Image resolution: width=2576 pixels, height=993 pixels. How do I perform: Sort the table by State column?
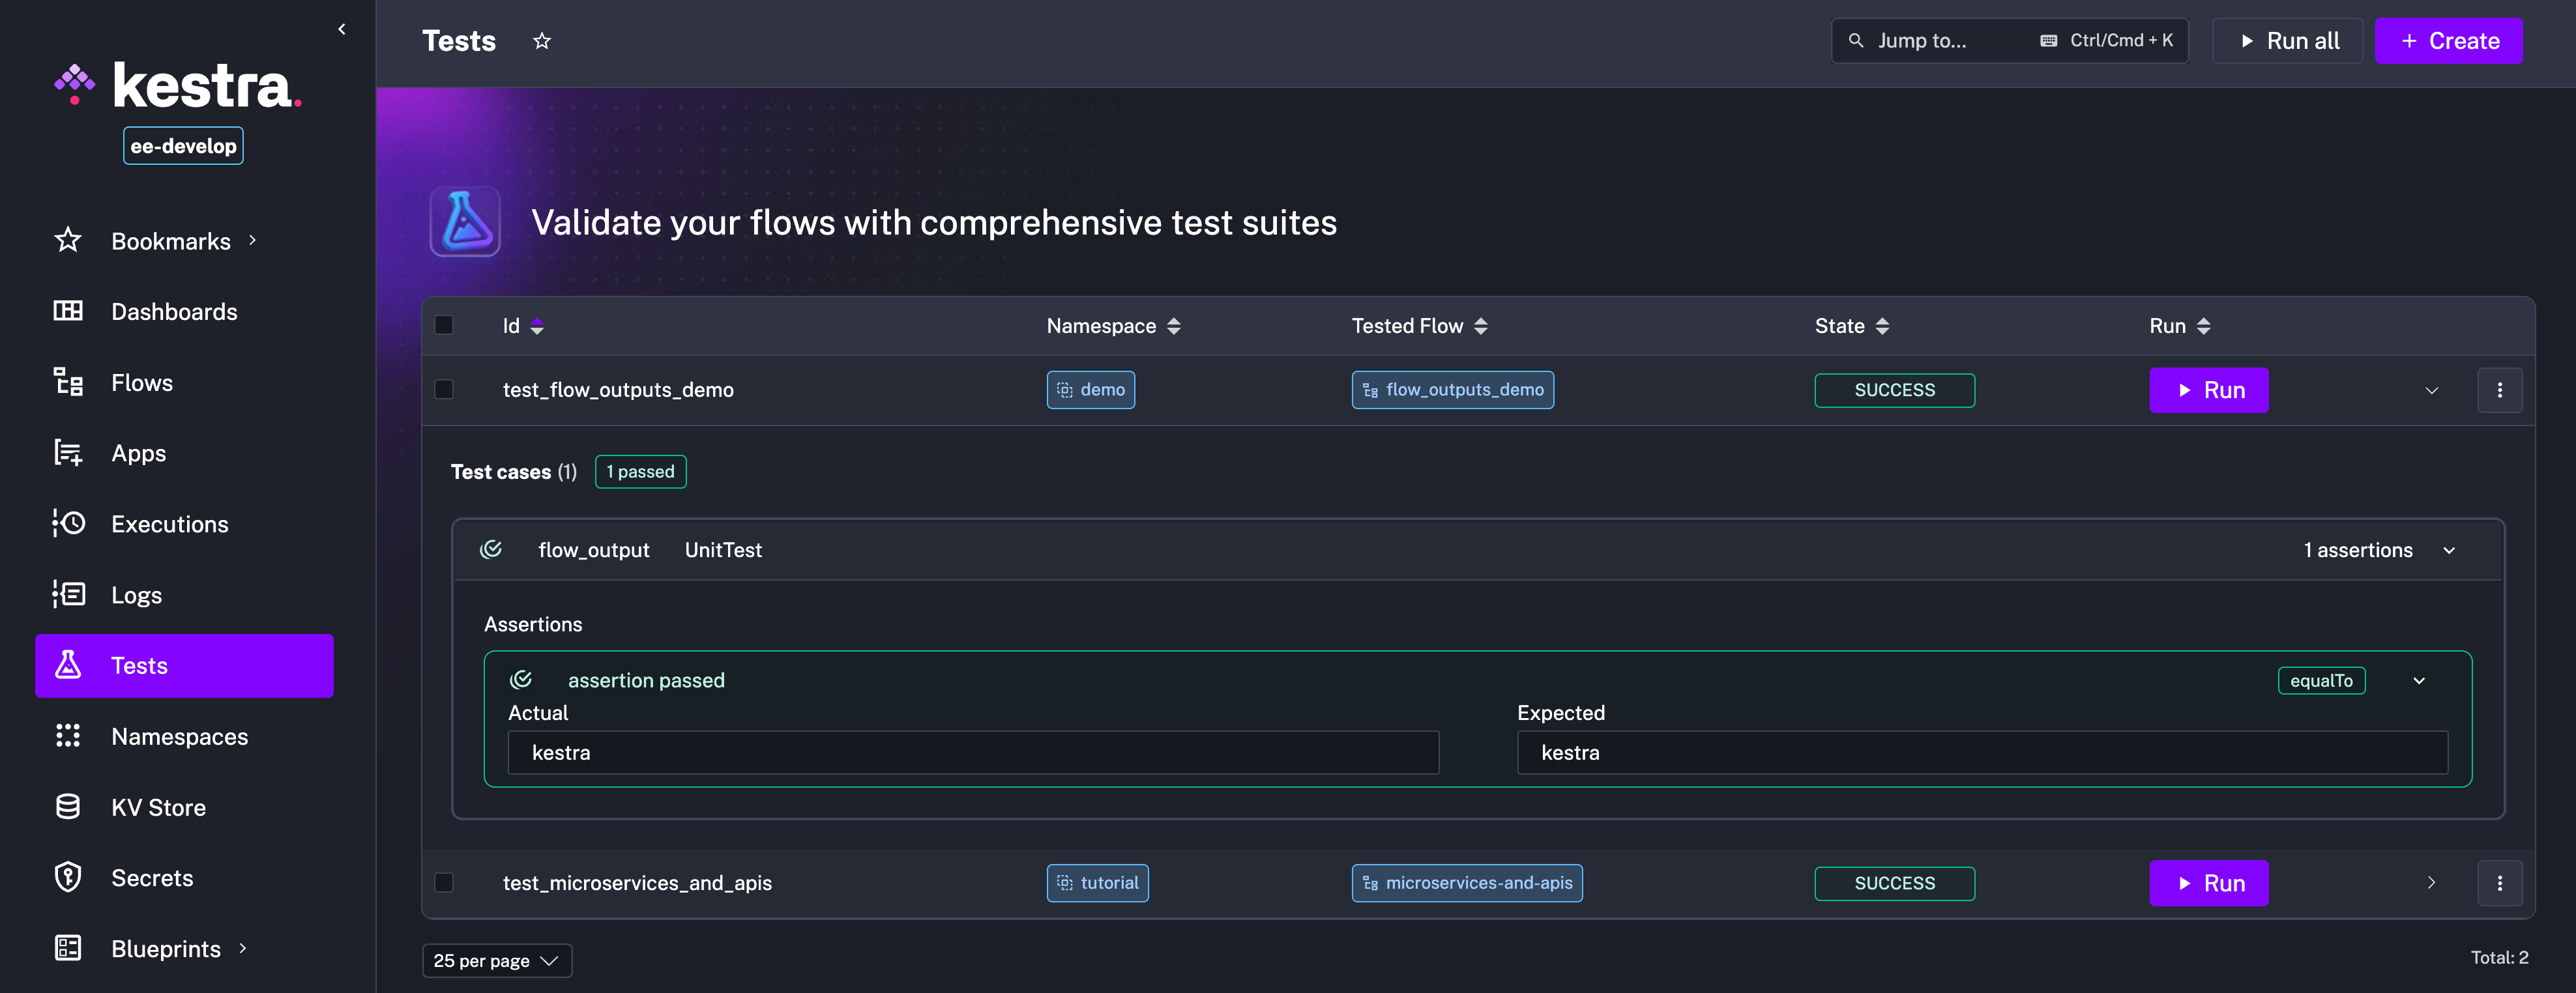pos(1882,326)
